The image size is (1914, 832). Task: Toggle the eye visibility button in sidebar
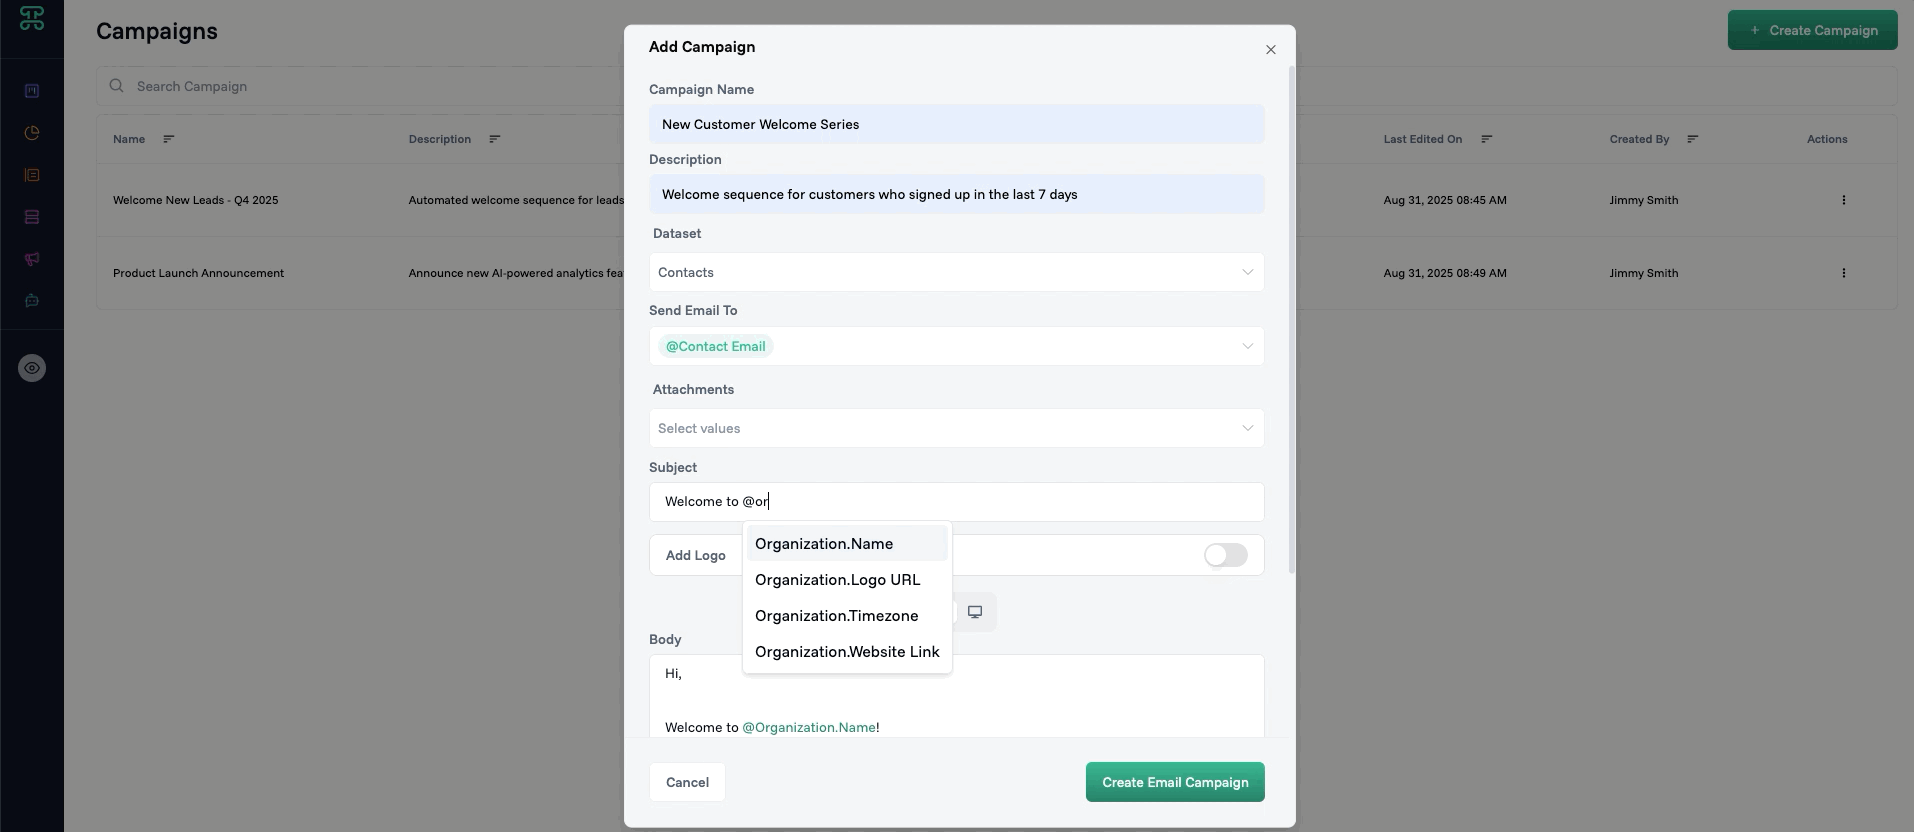(32, 368)
